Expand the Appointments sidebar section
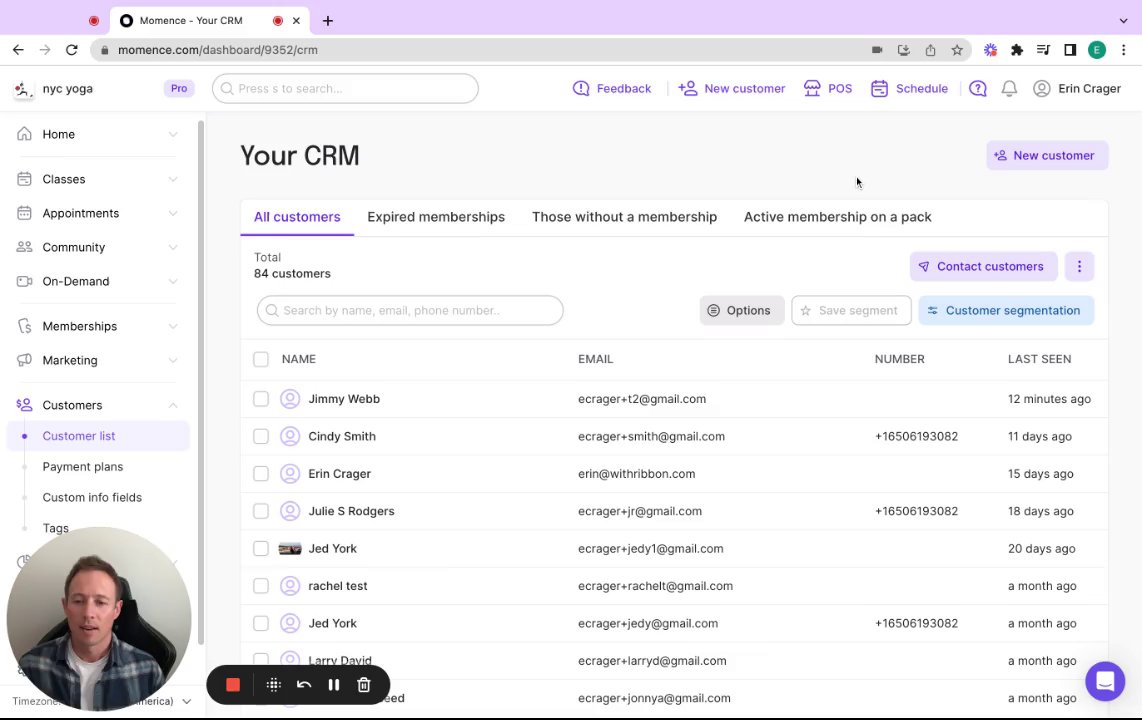Screen dimensions: 1142x720 pyautogui.click(x=173, y=213)
